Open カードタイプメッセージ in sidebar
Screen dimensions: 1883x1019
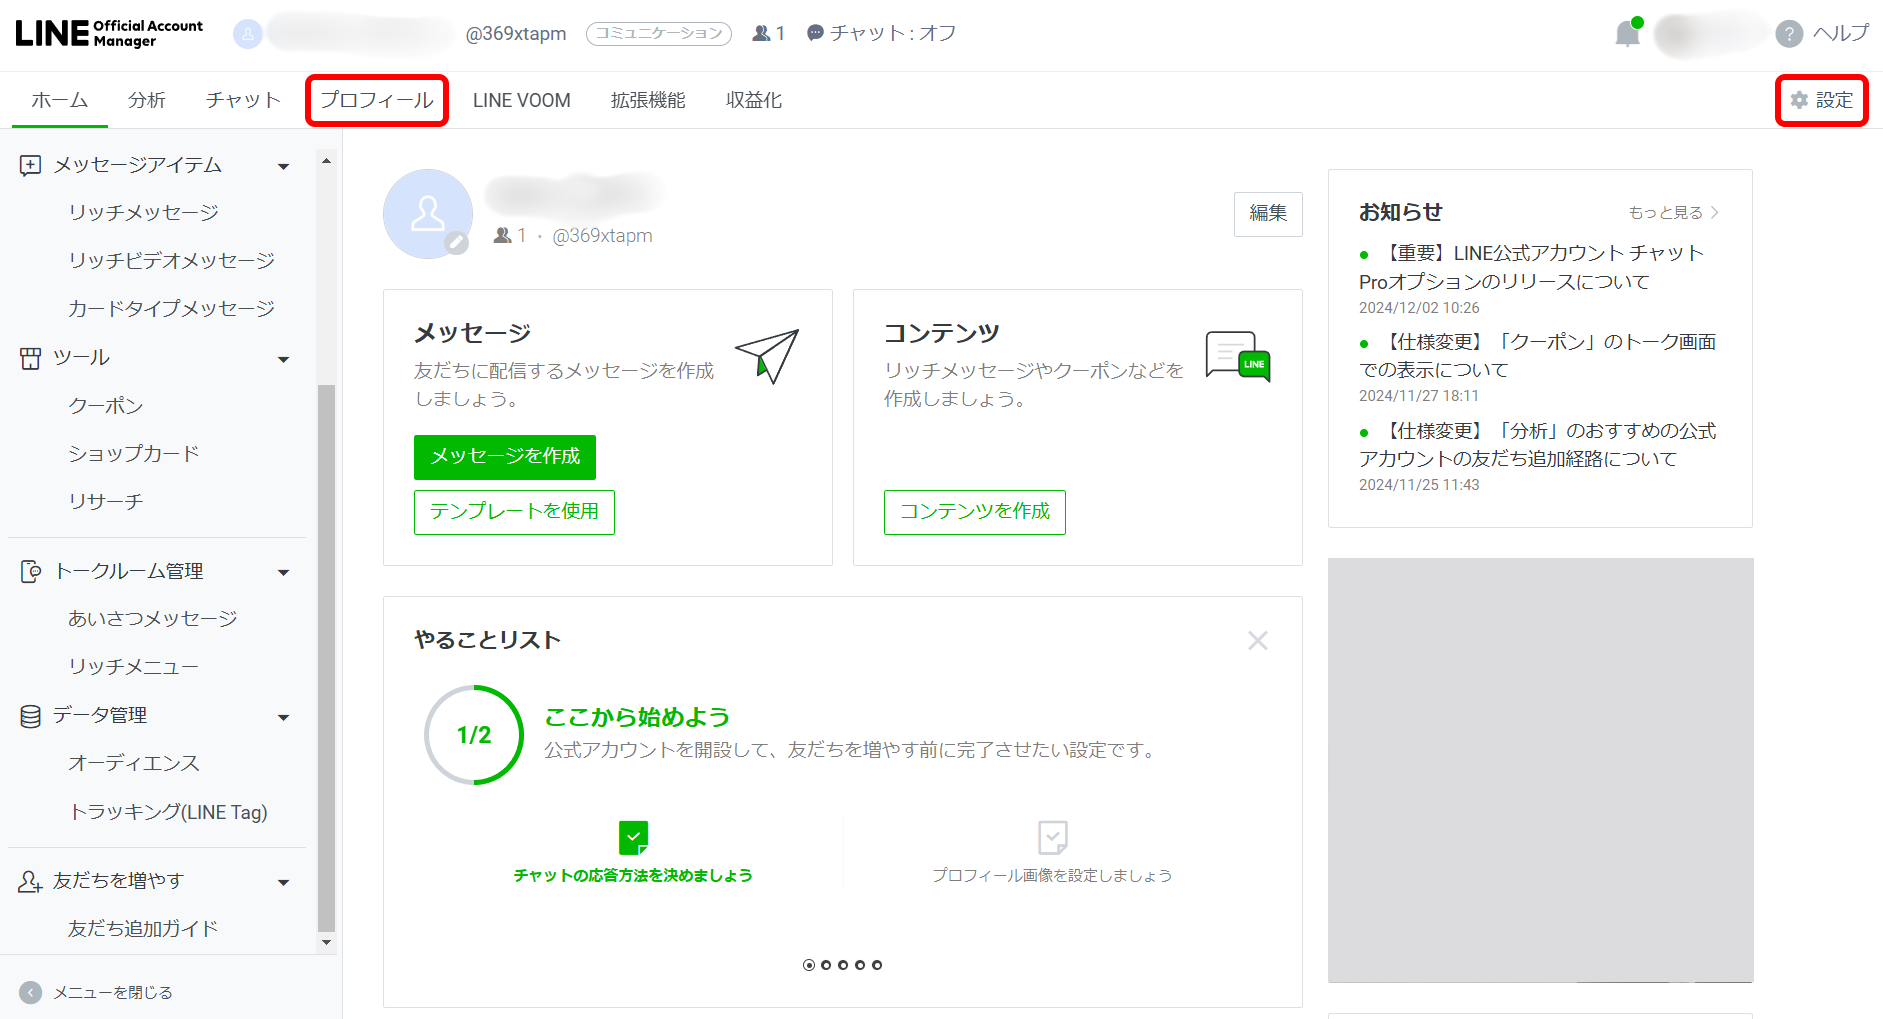(x=171, y=308)
